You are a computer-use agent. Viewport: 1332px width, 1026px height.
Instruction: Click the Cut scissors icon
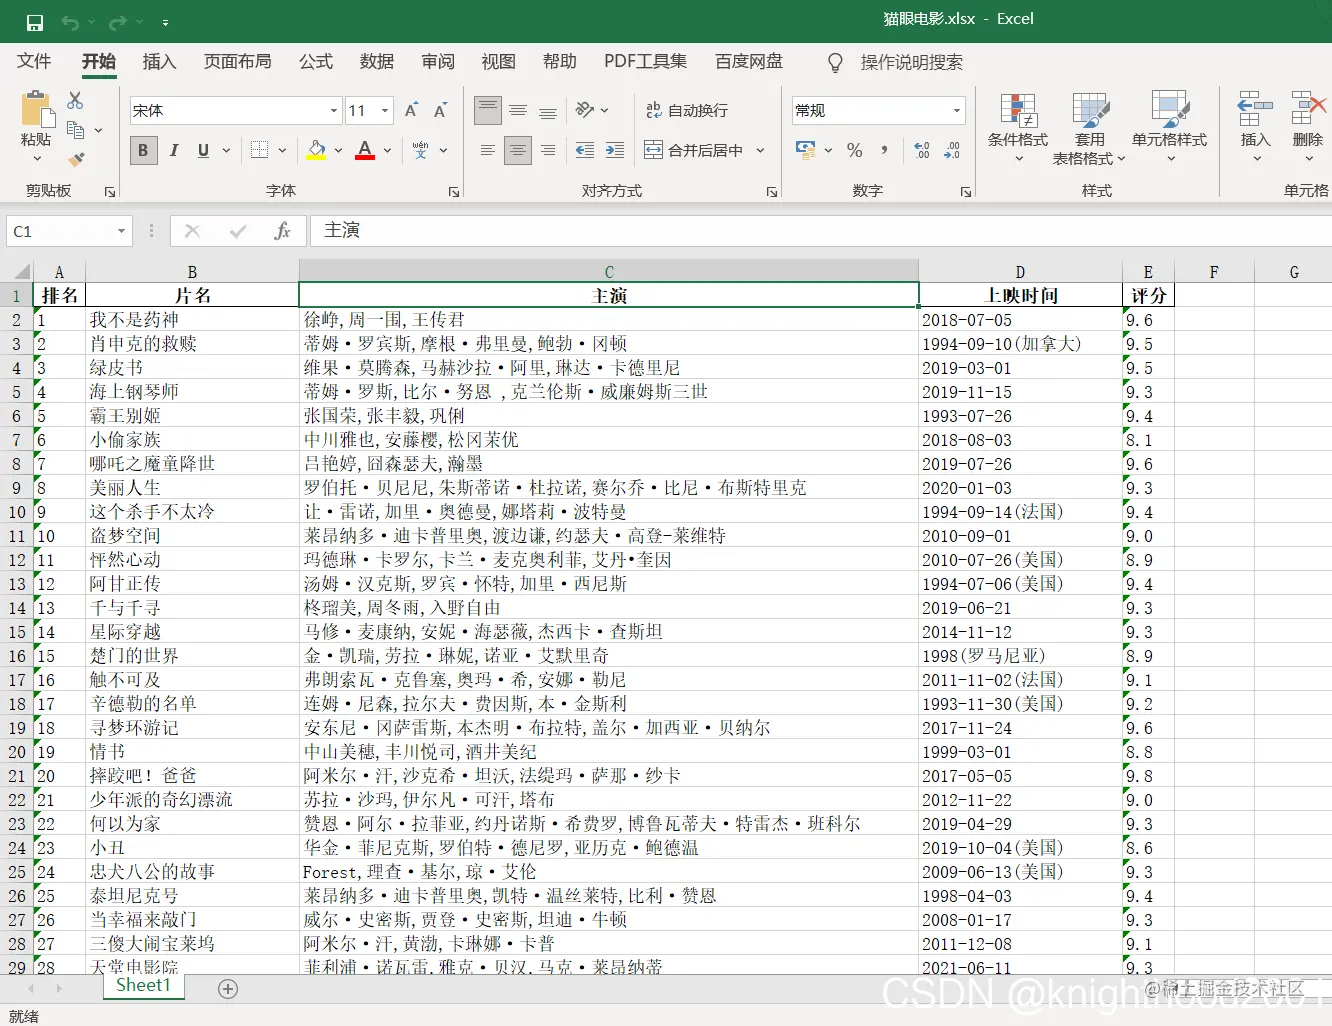tap(75, 101)
